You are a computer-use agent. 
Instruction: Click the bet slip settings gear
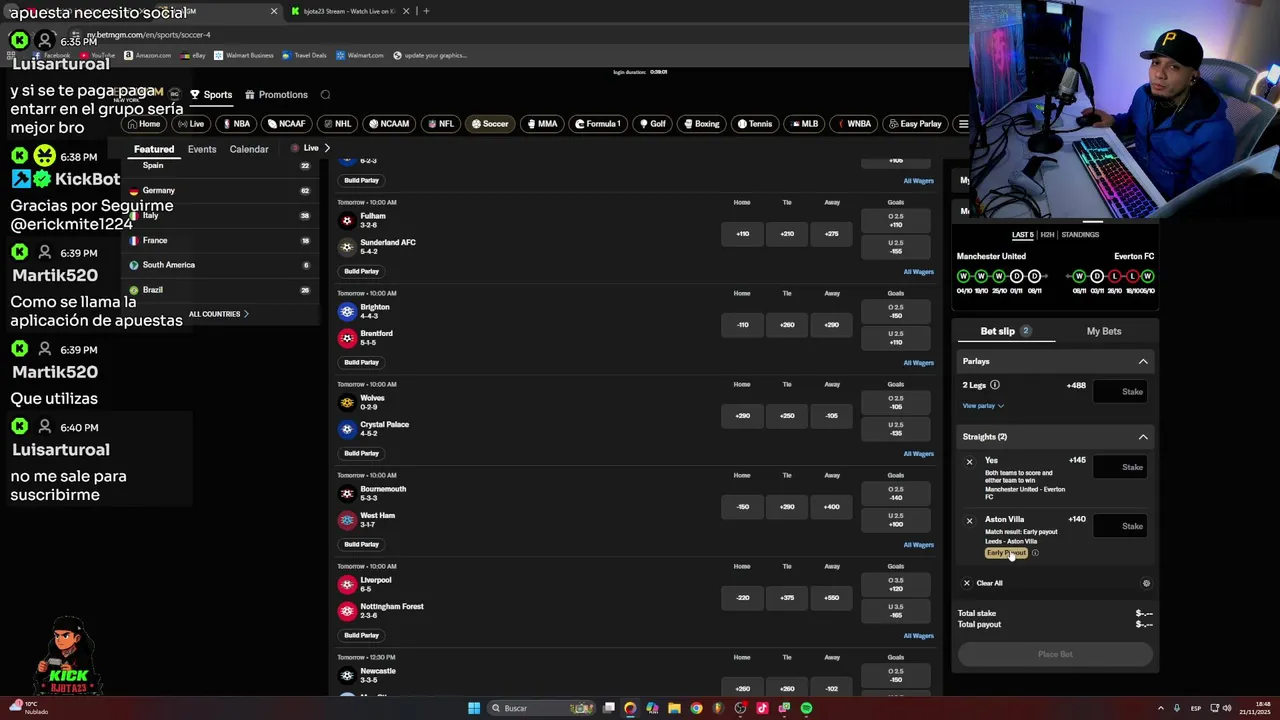tap(1146, 583)
